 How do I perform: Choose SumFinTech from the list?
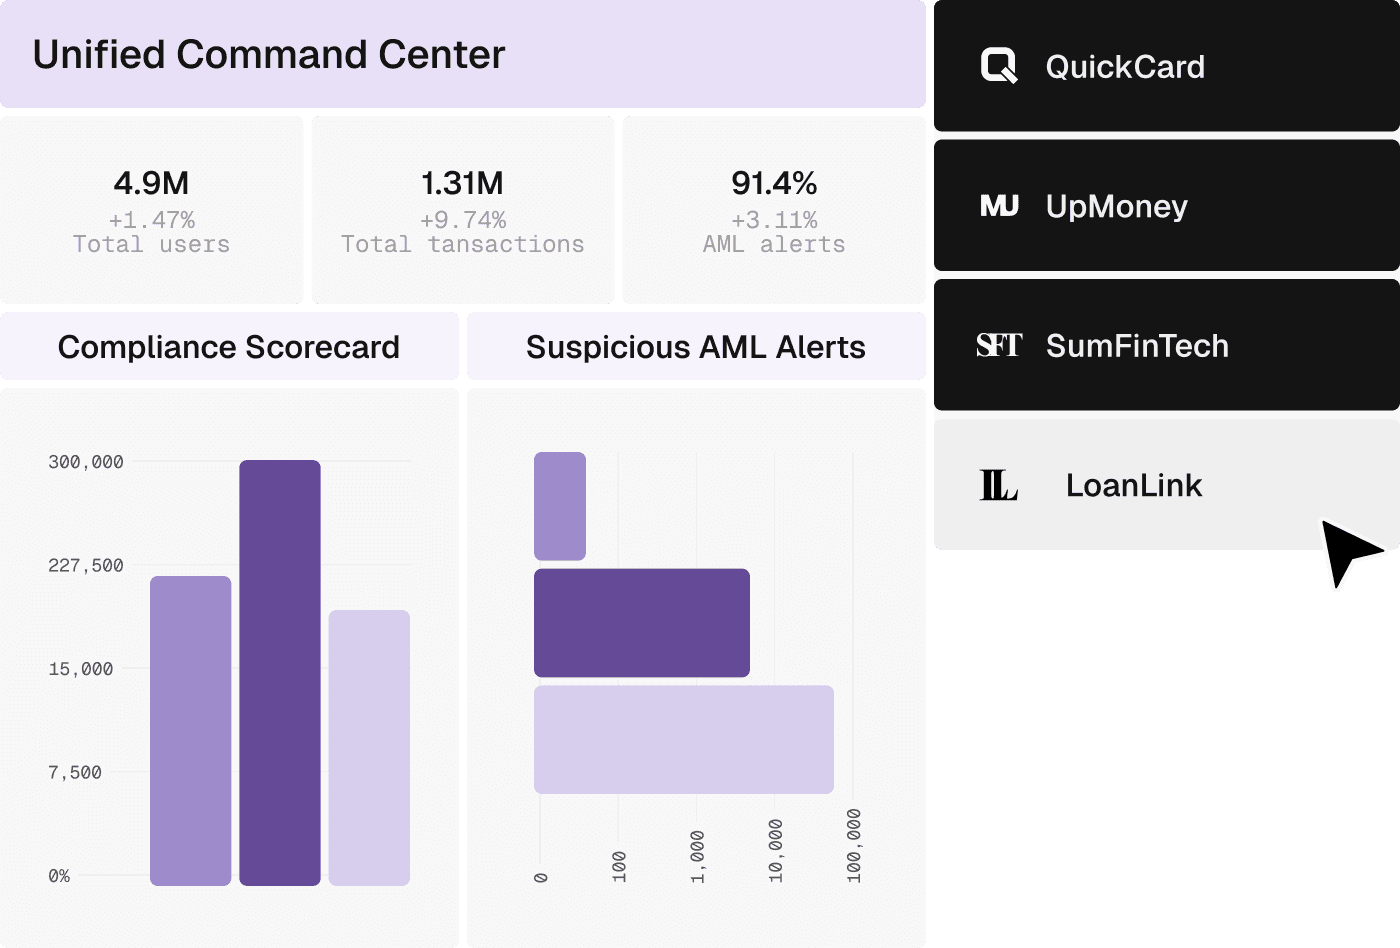point(1167,345)
